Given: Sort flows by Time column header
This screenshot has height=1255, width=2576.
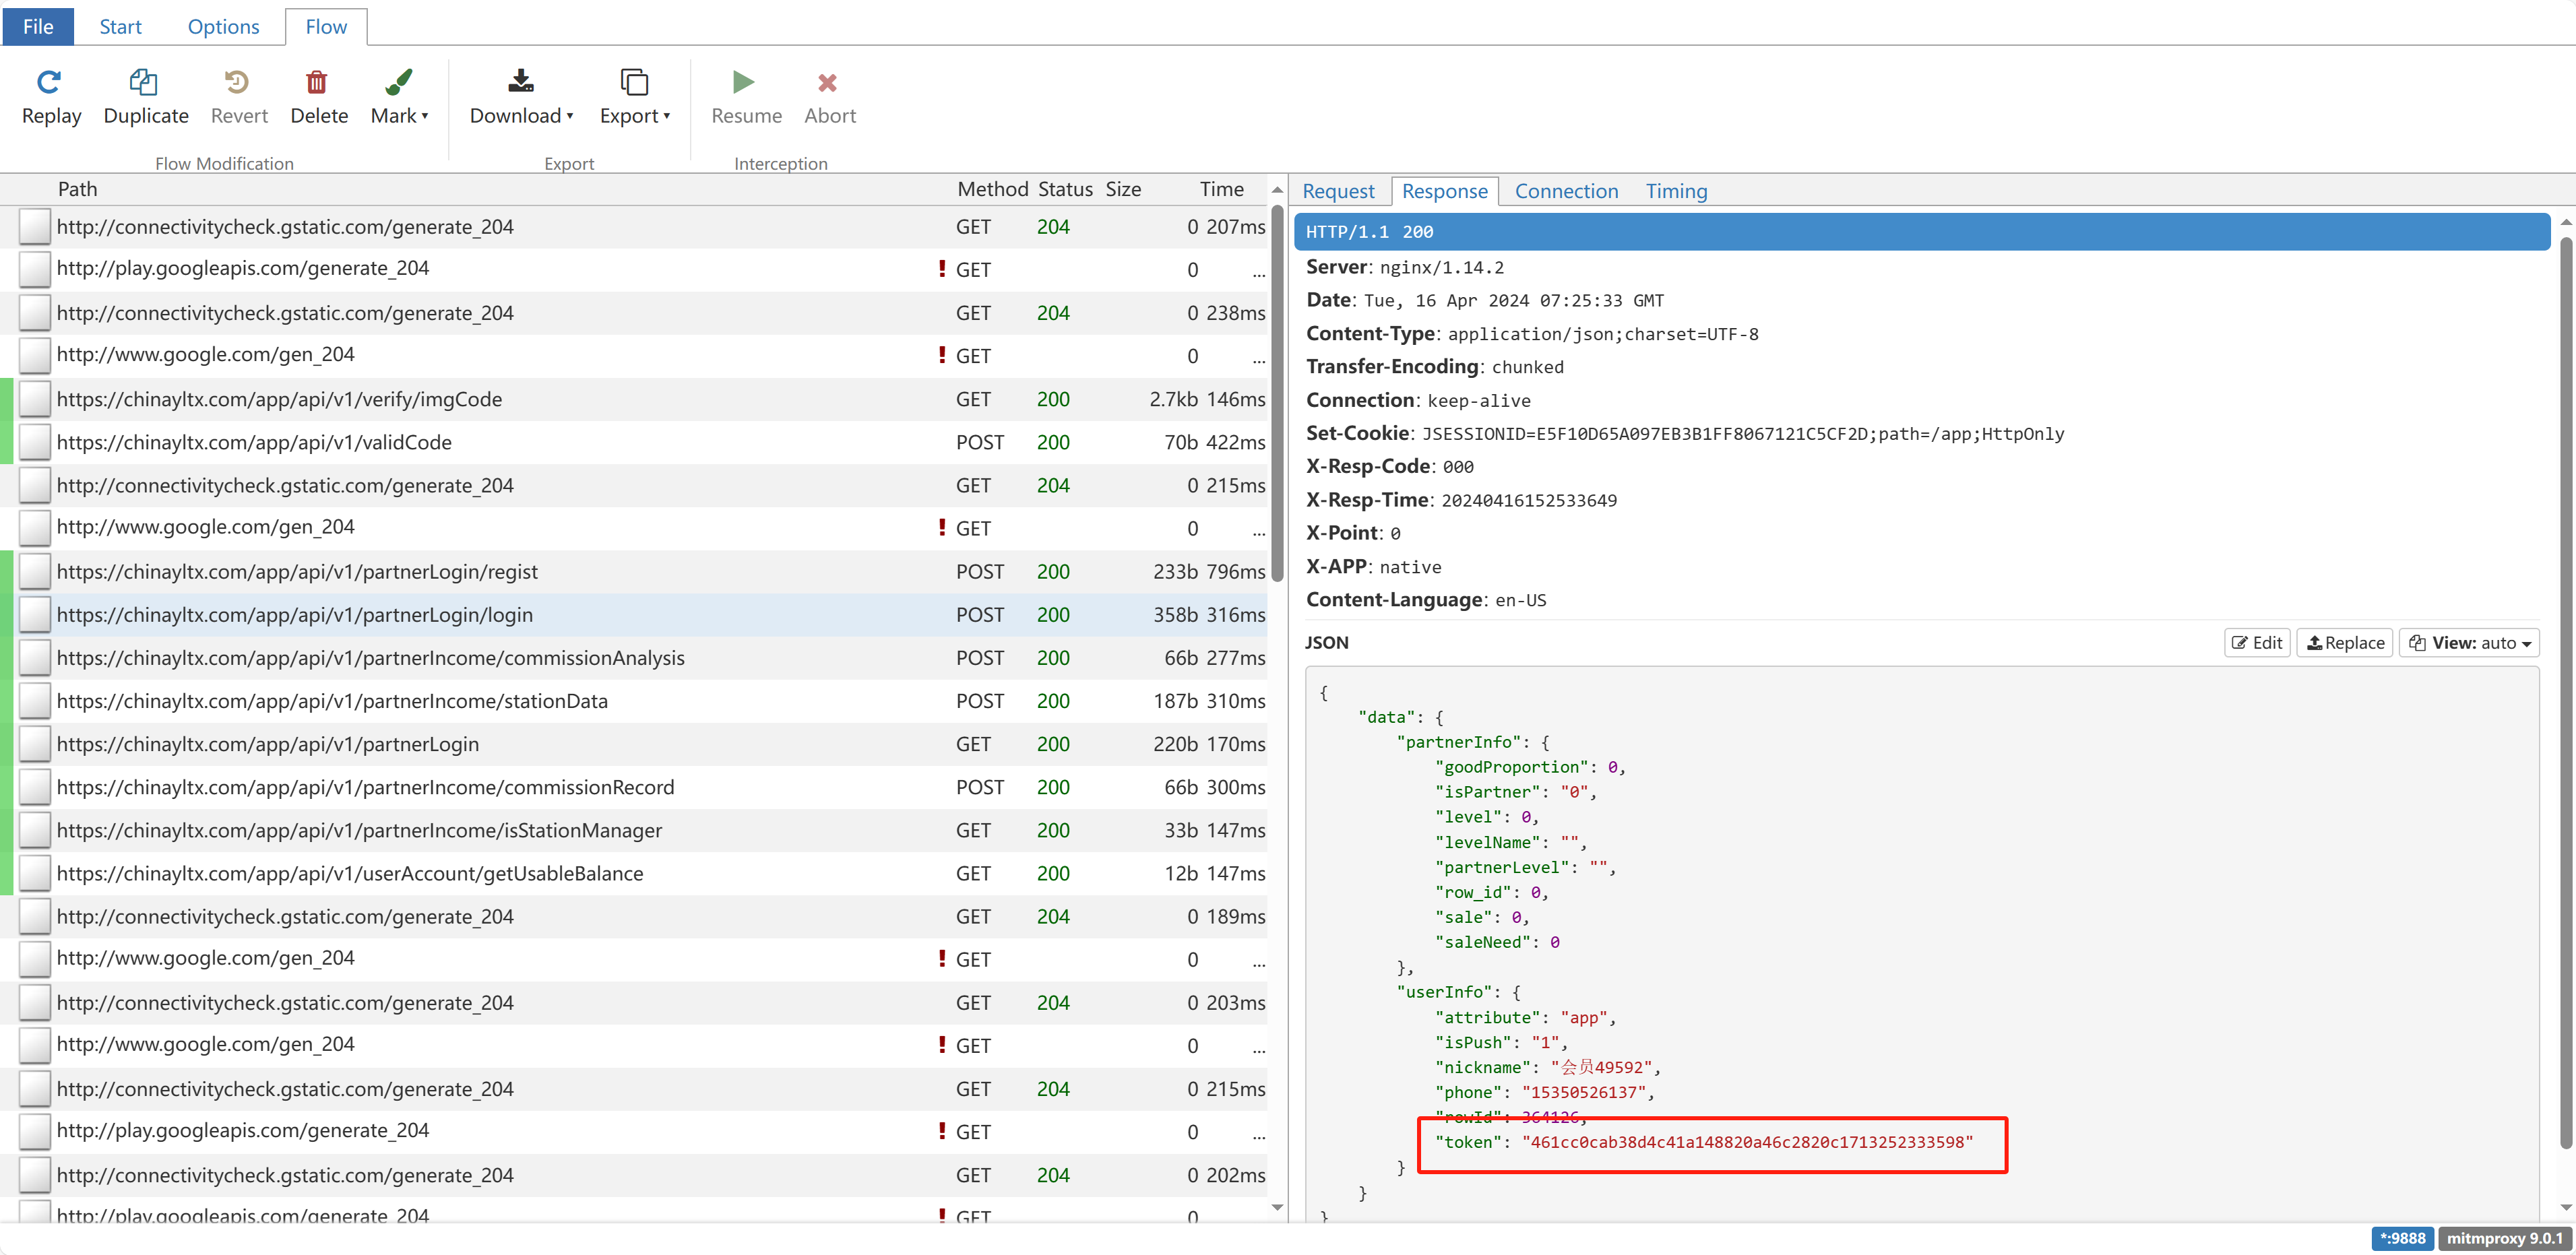Looking at the screenshot, I should point(1221,189).
